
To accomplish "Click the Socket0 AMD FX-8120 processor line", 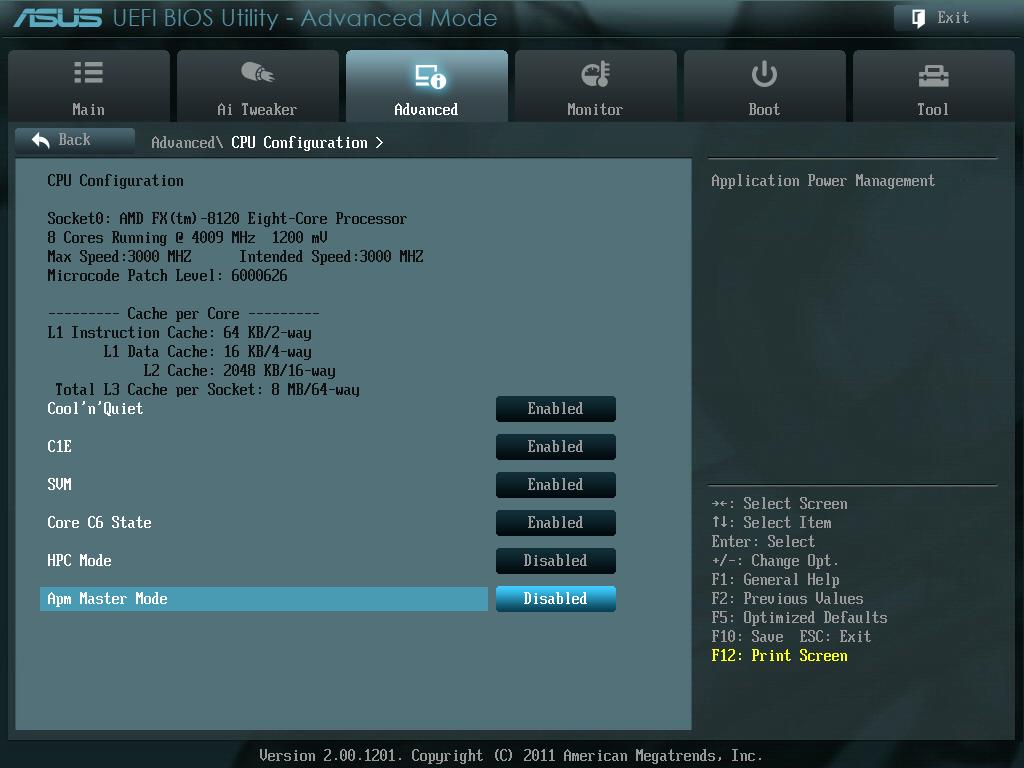I will click(x=227, y=219).
